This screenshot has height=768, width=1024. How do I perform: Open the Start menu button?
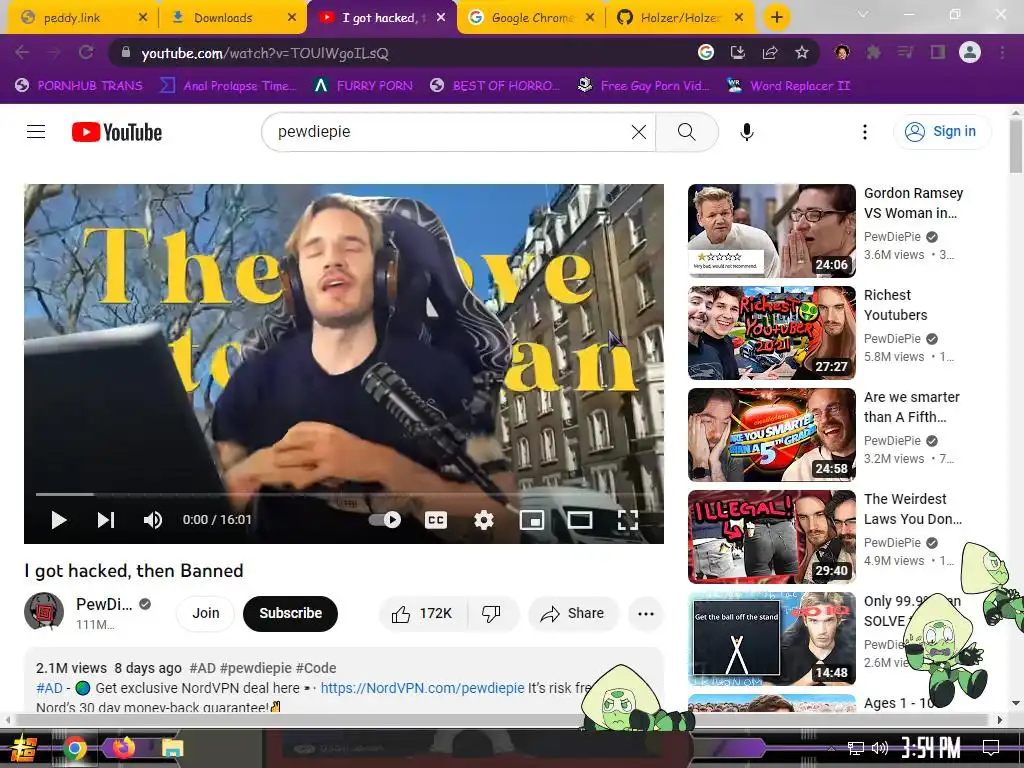coord(22,748)
